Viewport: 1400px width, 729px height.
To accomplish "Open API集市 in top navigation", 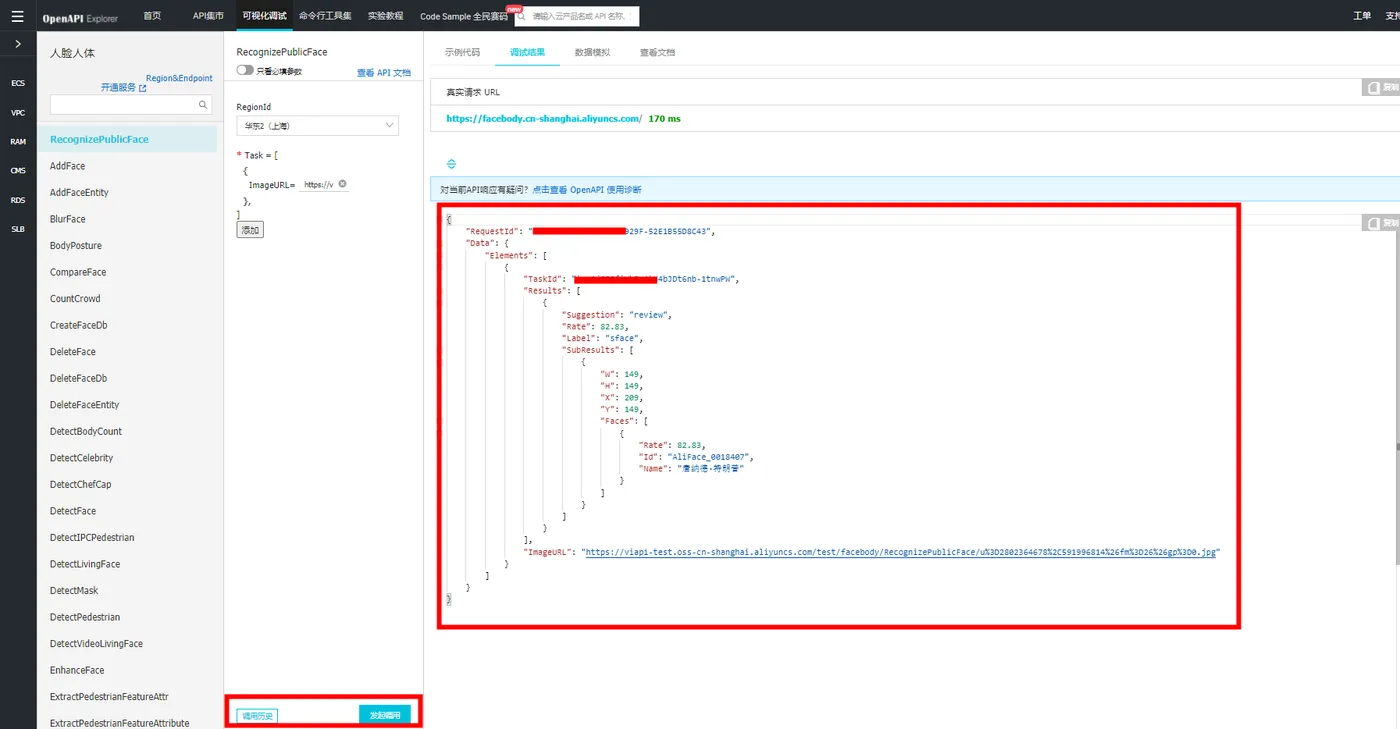I will coord(208,16).
